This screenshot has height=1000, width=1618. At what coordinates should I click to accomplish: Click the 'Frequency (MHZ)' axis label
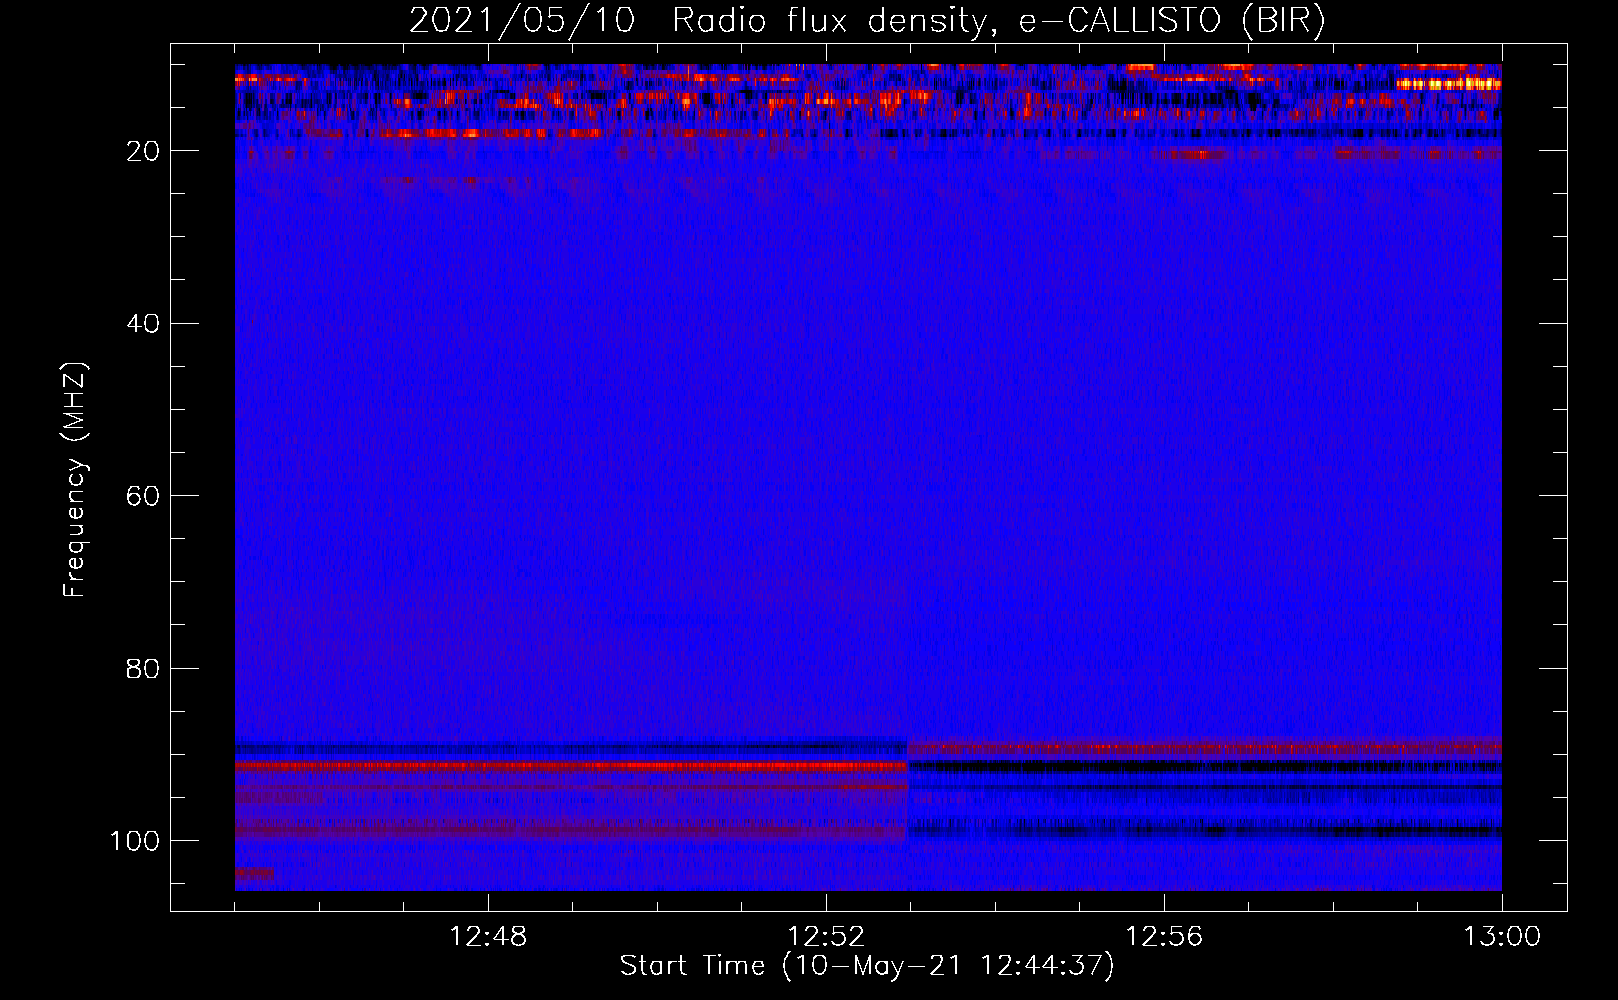[x=75, y=479]
